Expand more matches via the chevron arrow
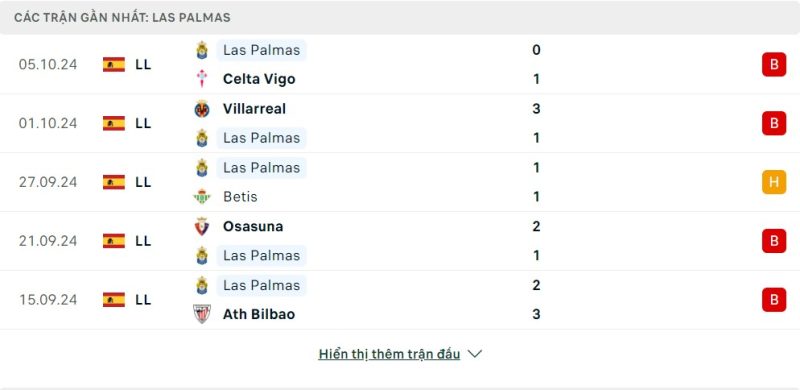 [x=474, y=354]
